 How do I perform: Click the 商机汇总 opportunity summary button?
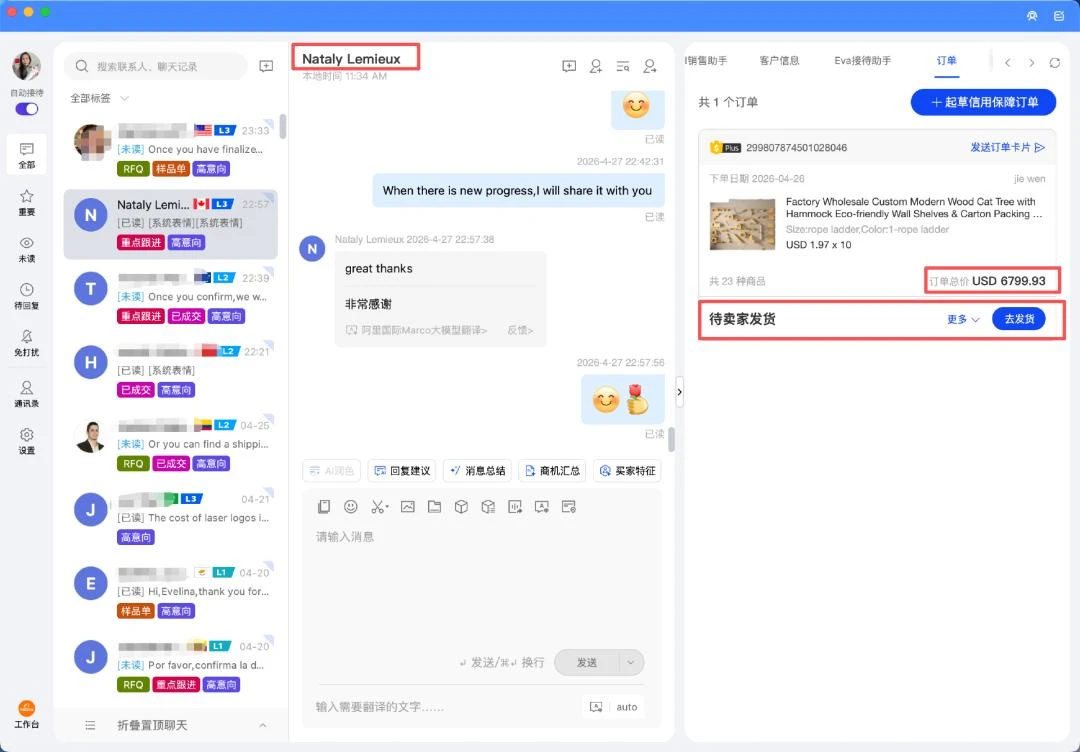552,471
